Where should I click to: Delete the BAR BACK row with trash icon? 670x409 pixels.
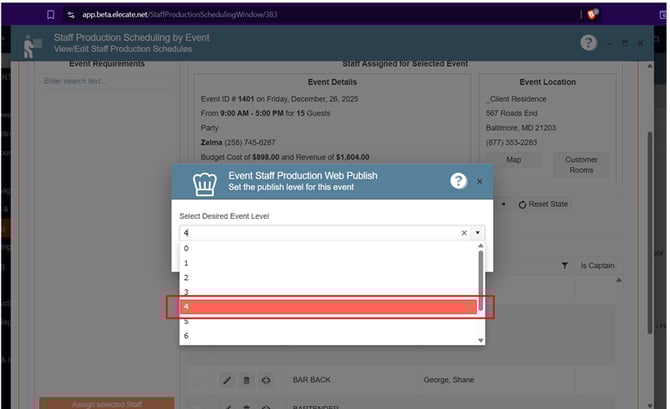pos(246,380)
